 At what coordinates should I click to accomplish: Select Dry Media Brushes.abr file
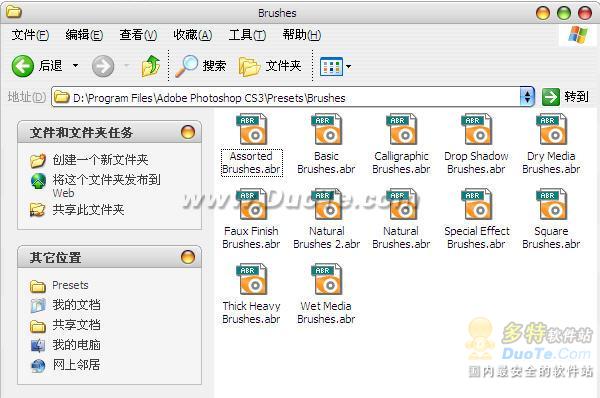point(551,144)
